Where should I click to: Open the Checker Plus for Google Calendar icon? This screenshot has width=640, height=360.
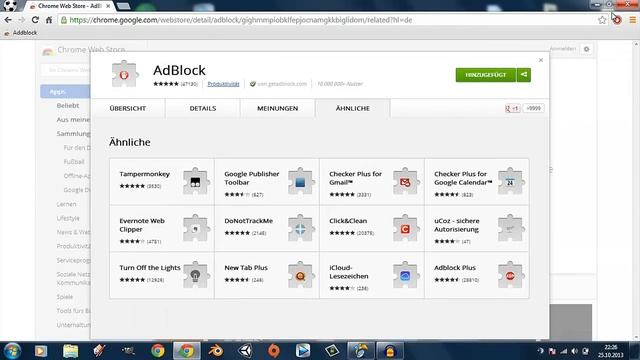[x=511, y=181]
